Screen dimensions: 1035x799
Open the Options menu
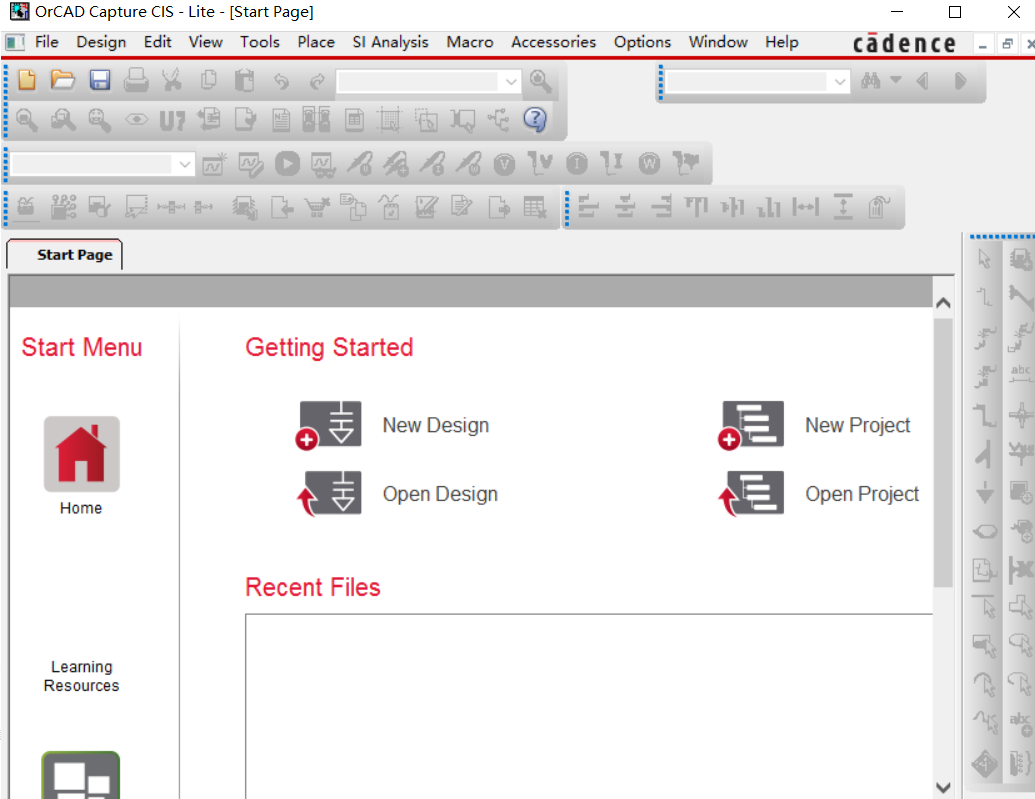click(642, 42)
